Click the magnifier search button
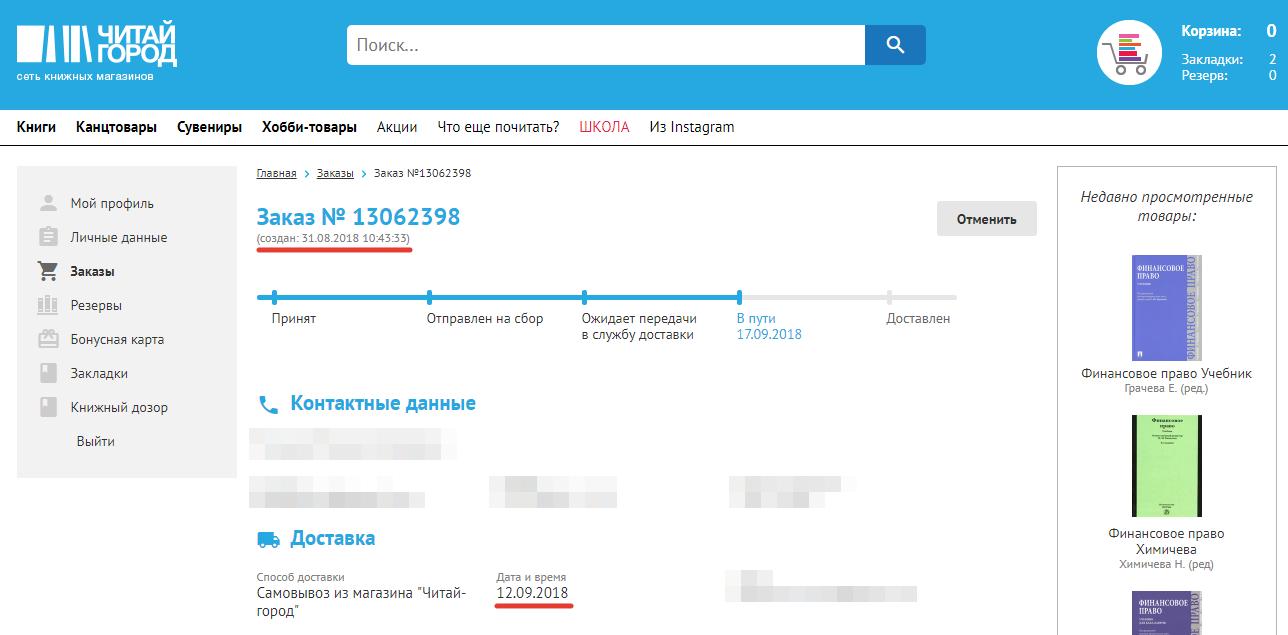1288x635 pixels. coord(895,45)
